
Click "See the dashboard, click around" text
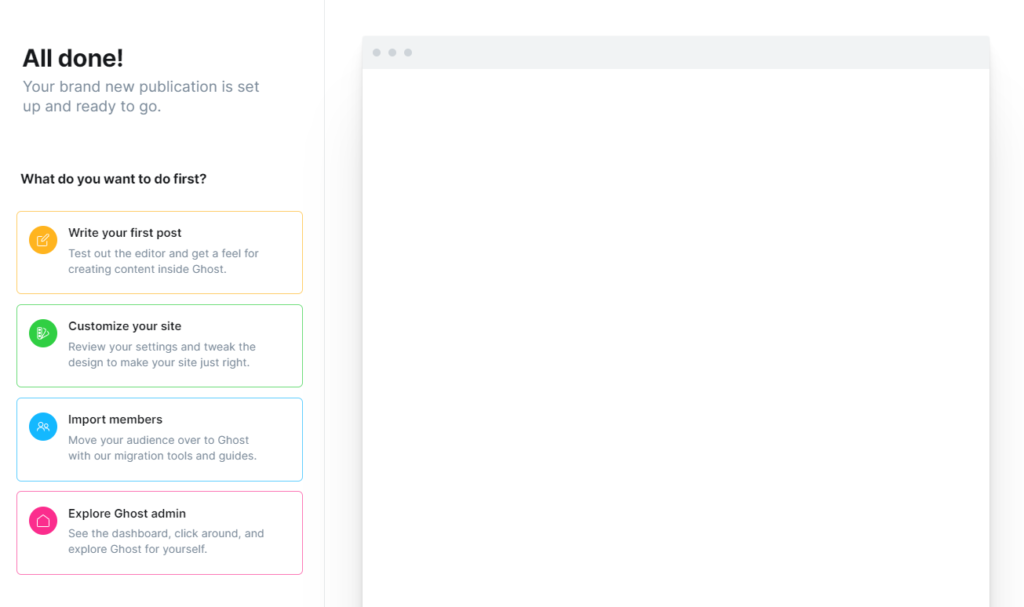pyautogui.click(x=166, y=541)
